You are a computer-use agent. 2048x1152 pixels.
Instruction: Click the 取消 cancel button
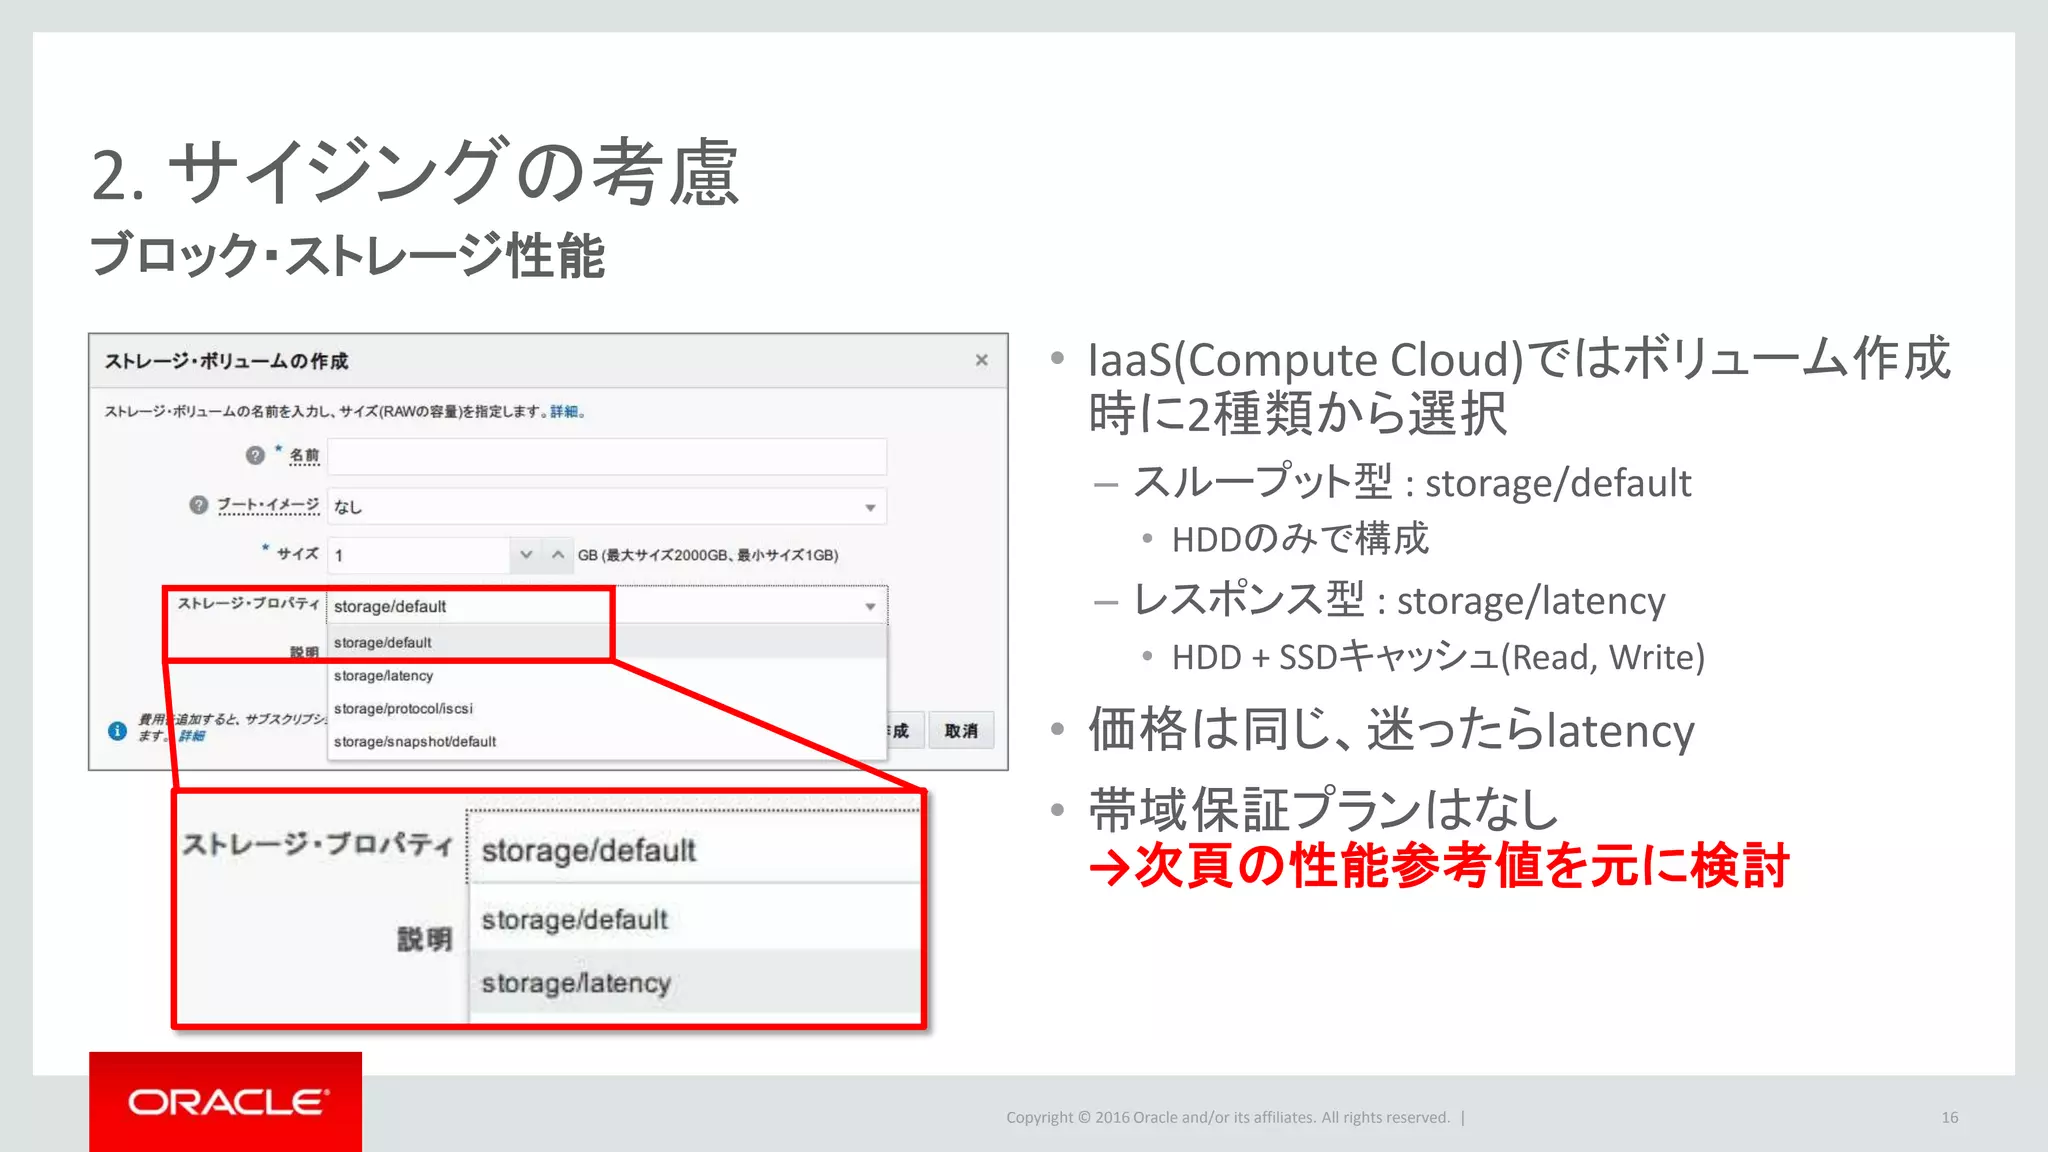961,731
